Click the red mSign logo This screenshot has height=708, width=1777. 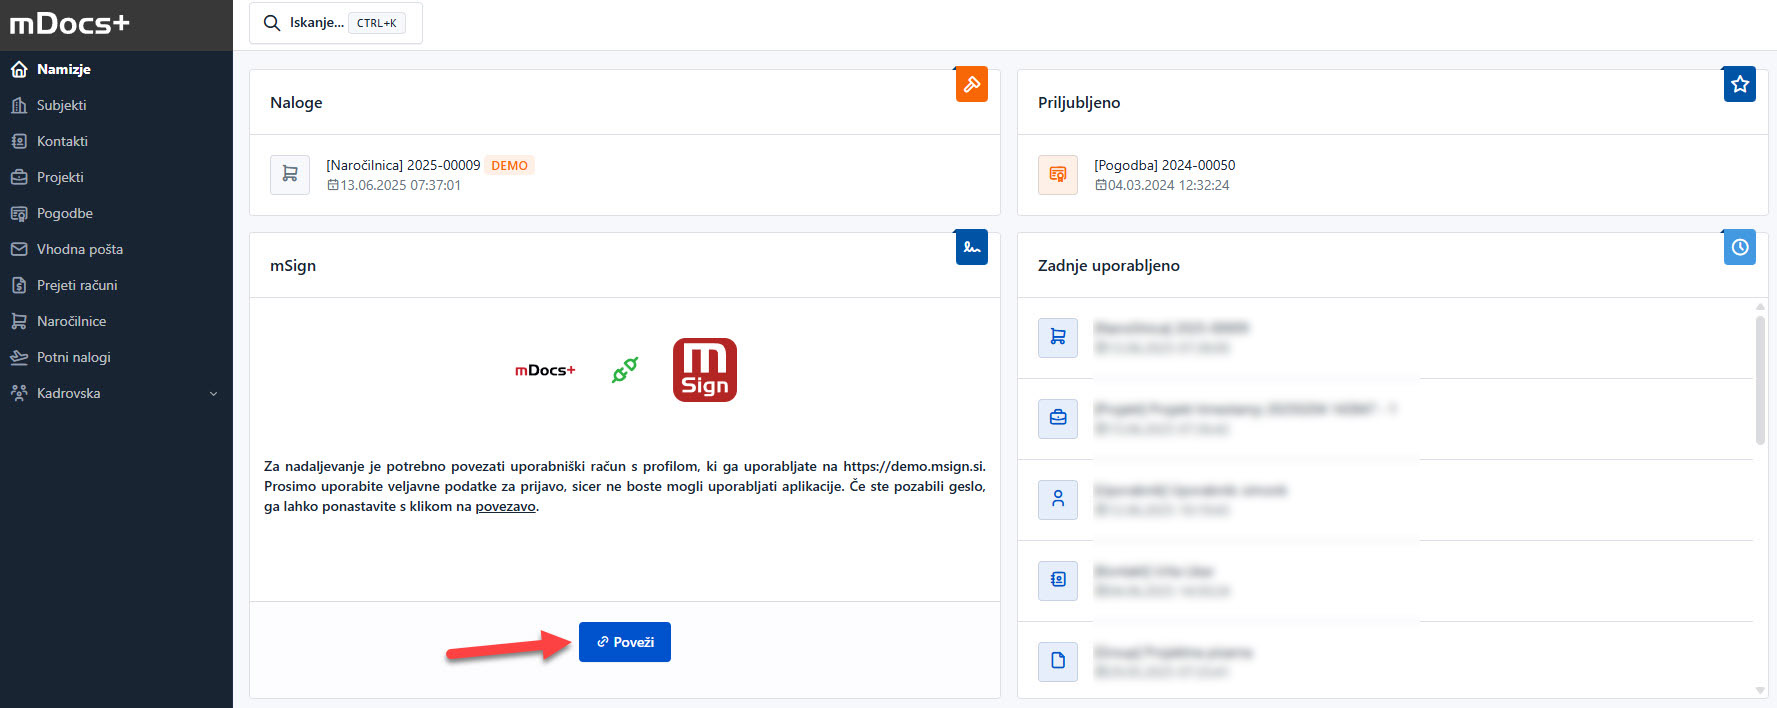coord(704,370)
